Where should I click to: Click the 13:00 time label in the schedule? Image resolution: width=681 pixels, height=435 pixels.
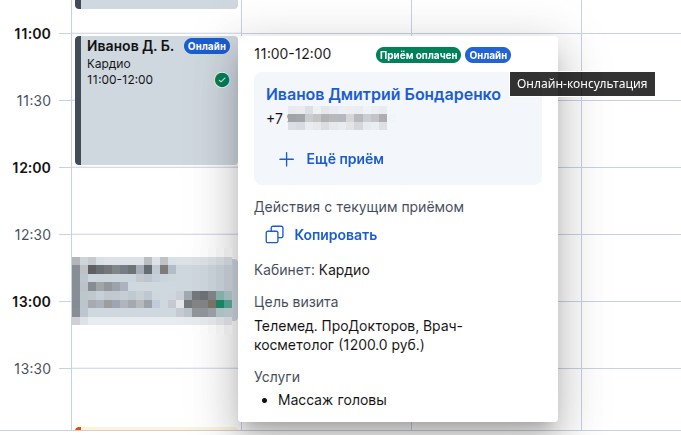point(31,302)
